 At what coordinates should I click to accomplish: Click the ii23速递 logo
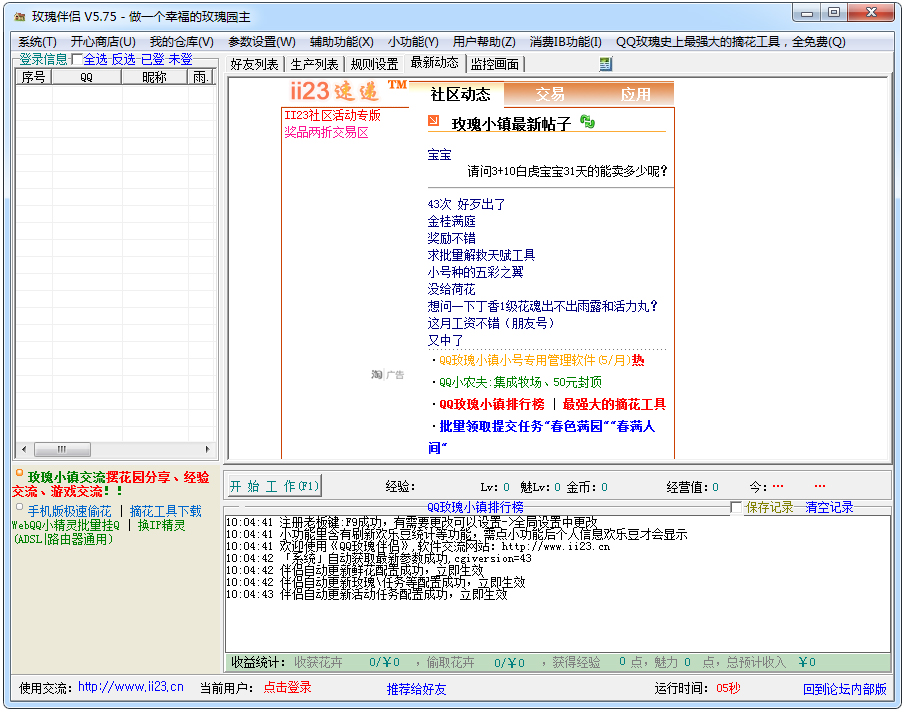tap(334, 91)
